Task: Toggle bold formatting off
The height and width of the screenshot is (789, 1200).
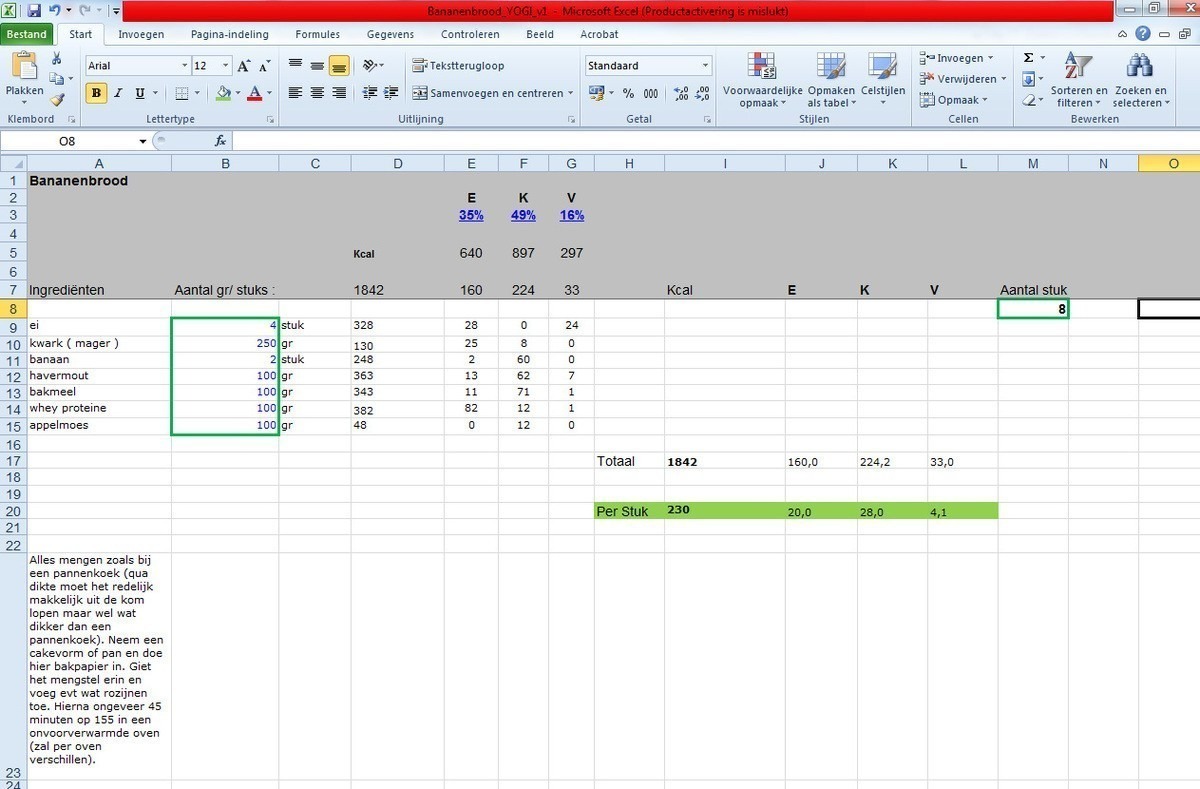Action: click(x=96, y=93)
